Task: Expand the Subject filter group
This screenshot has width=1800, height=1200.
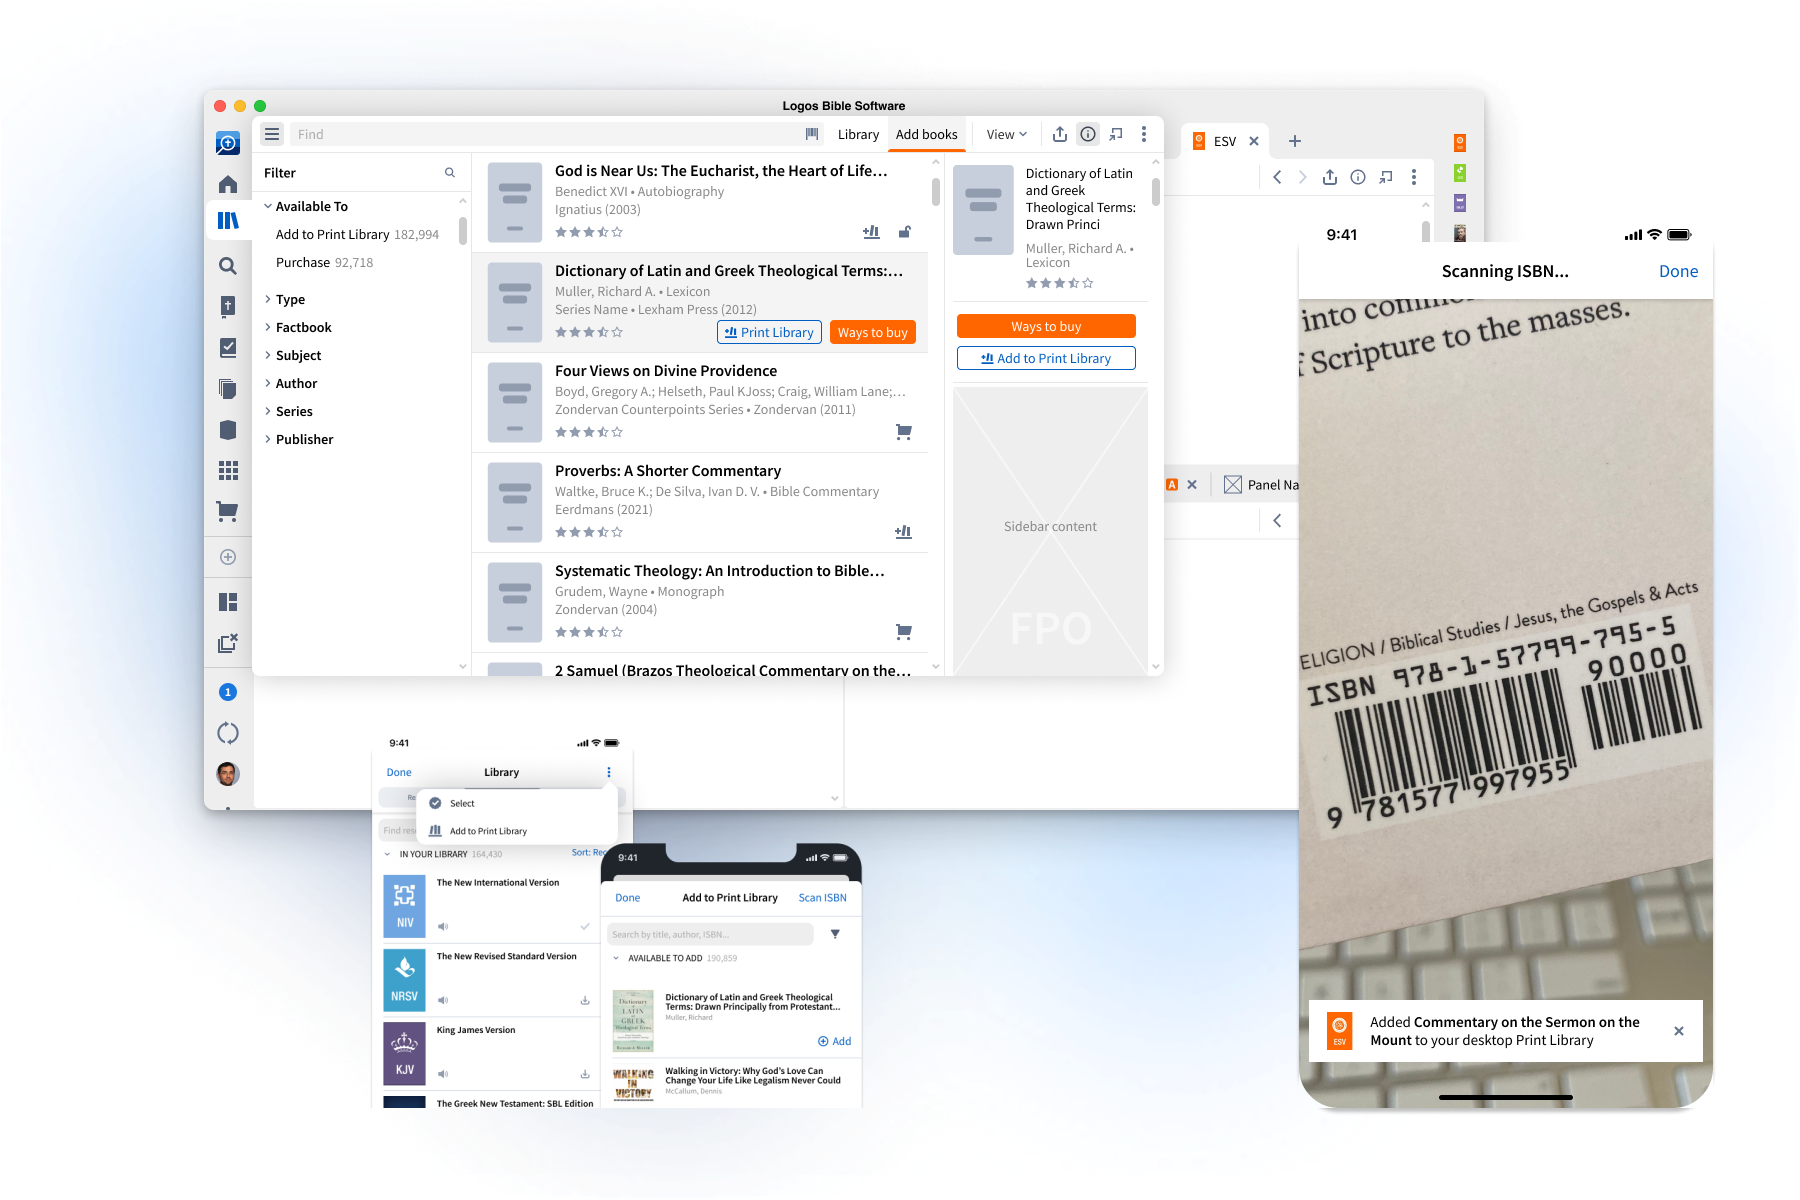Action: 268,355
